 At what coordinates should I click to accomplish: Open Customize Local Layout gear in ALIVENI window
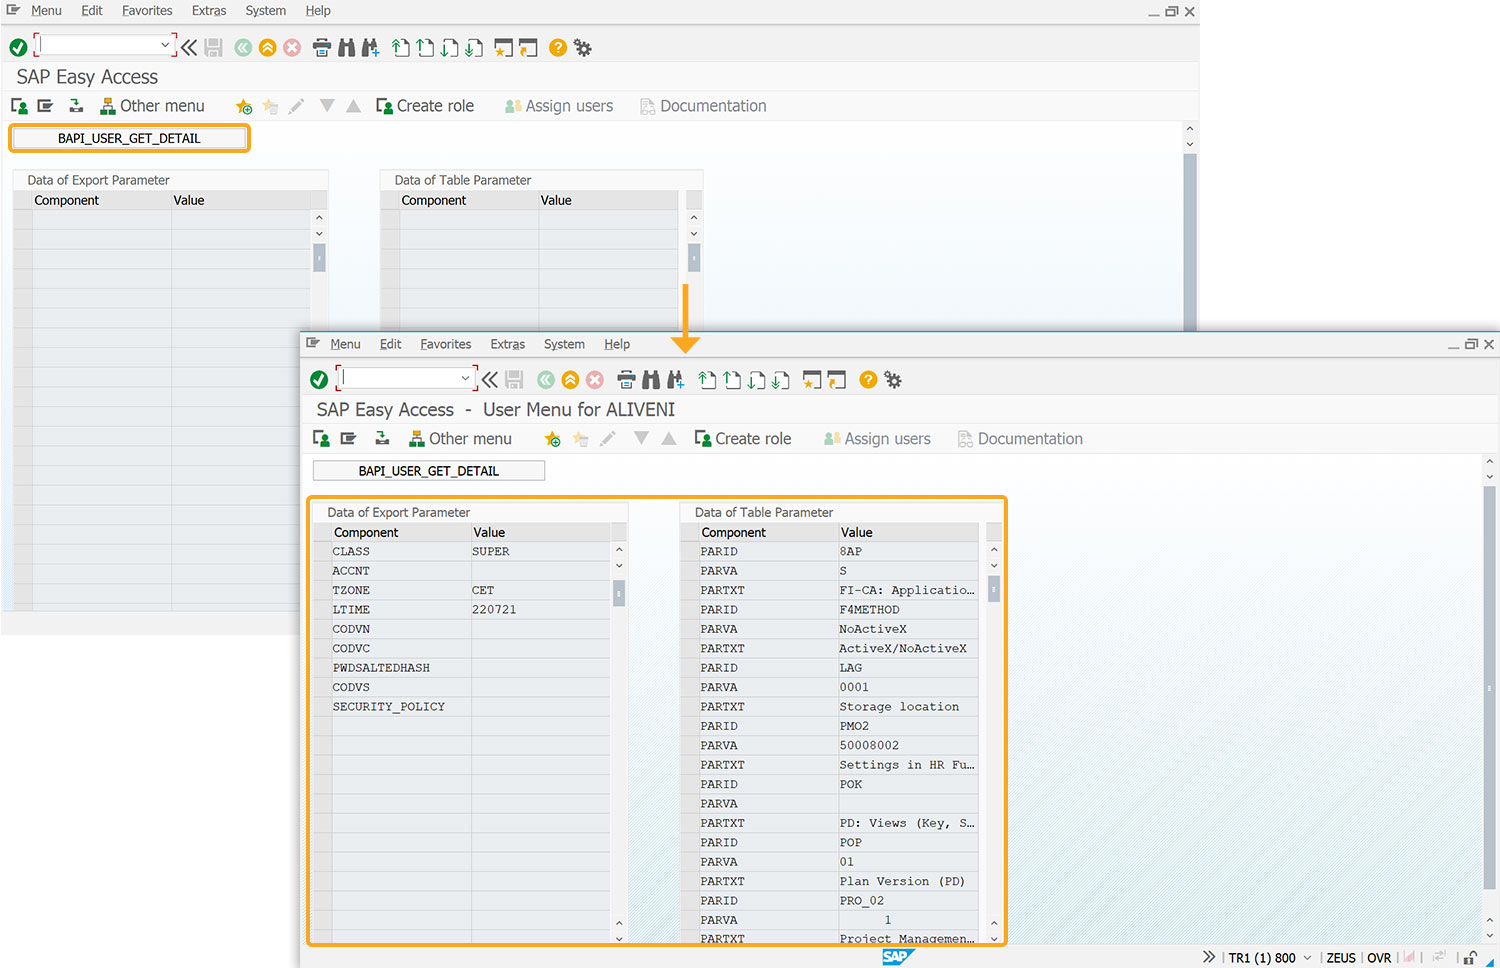point(893,380)
